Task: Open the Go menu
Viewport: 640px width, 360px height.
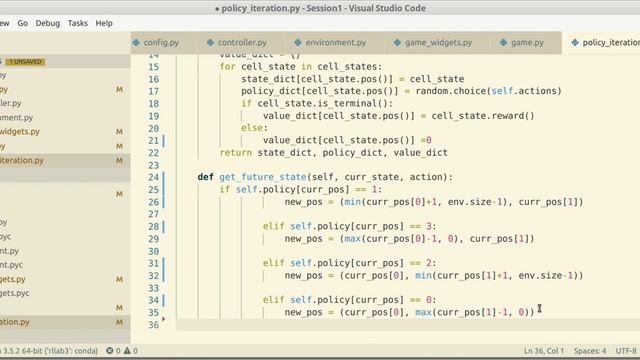Action: click(23, 23)
